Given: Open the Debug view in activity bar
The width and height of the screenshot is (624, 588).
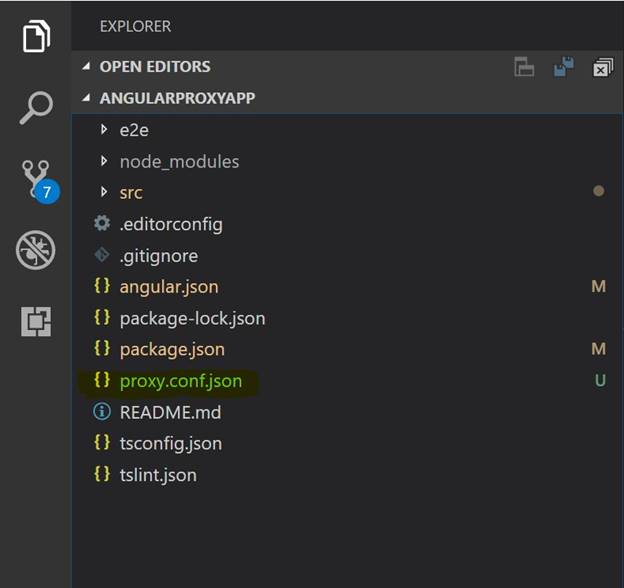Looking at the screenshot, I should pyautogui.click(x=36, y=250).
